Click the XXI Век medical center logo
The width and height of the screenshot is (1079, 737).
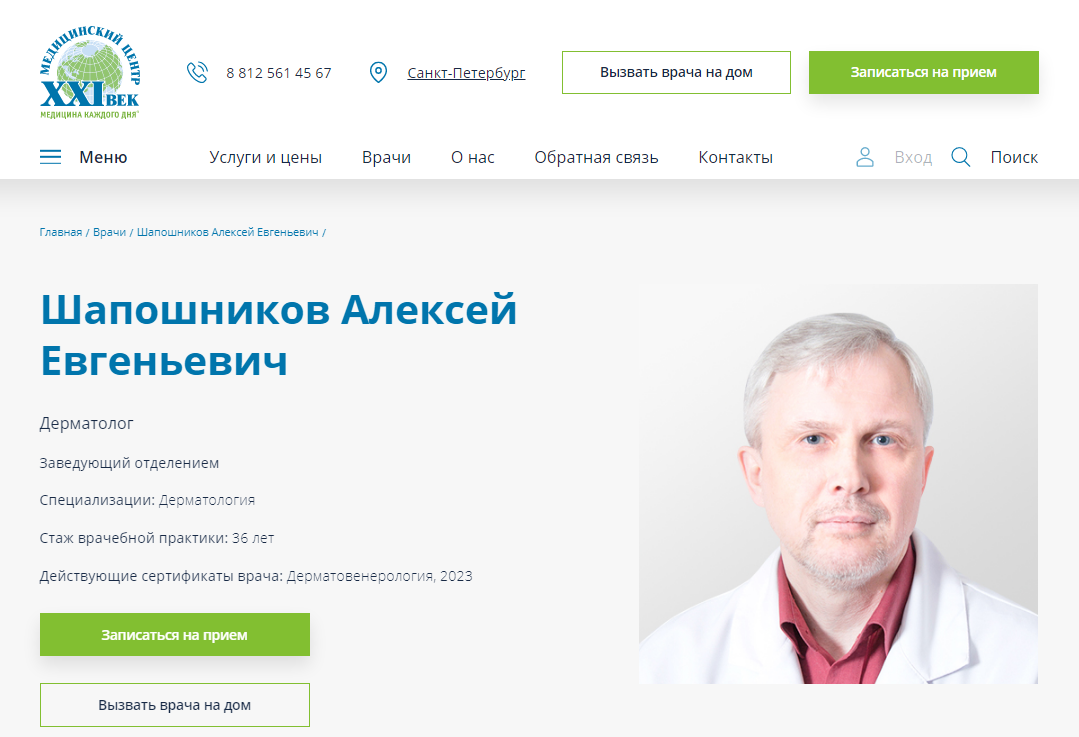tap(90, 72)
